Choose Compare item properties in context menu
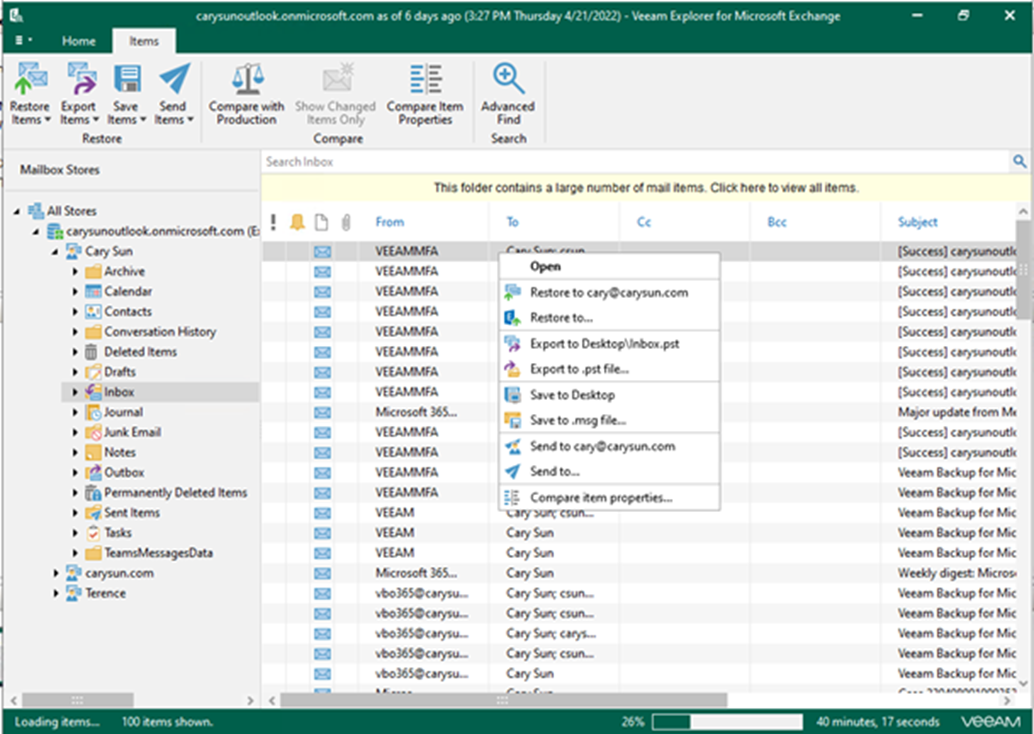 609,498
